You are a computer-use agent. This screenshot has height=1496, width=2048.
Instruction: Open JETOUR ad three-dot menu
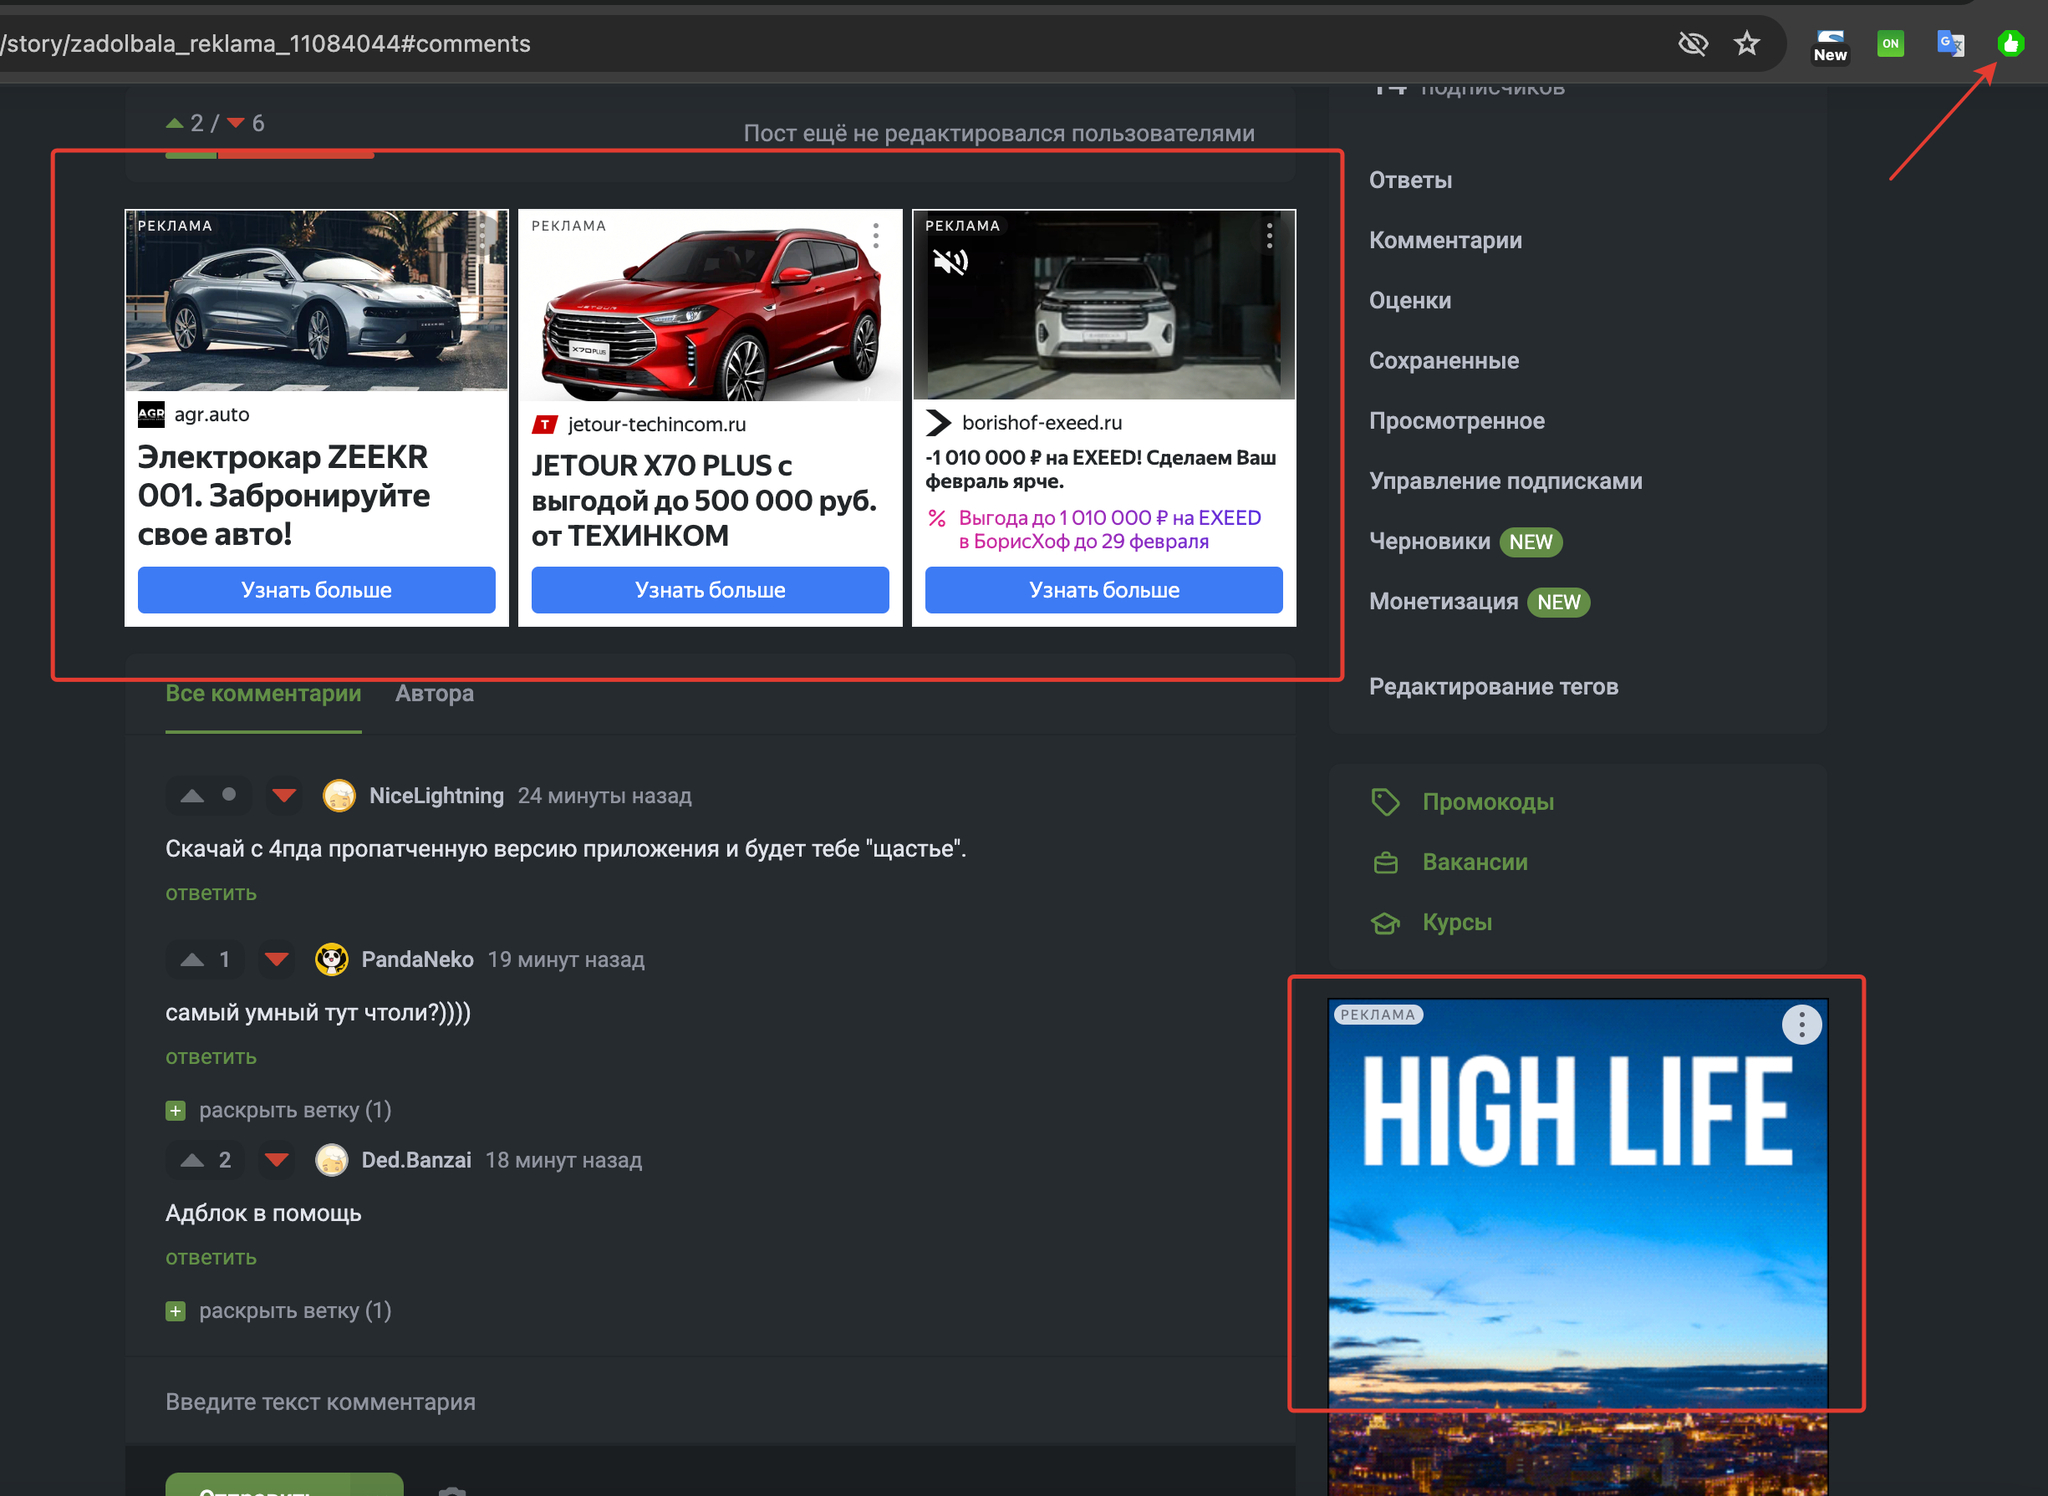pyautogui.click(x=876, y=236)
